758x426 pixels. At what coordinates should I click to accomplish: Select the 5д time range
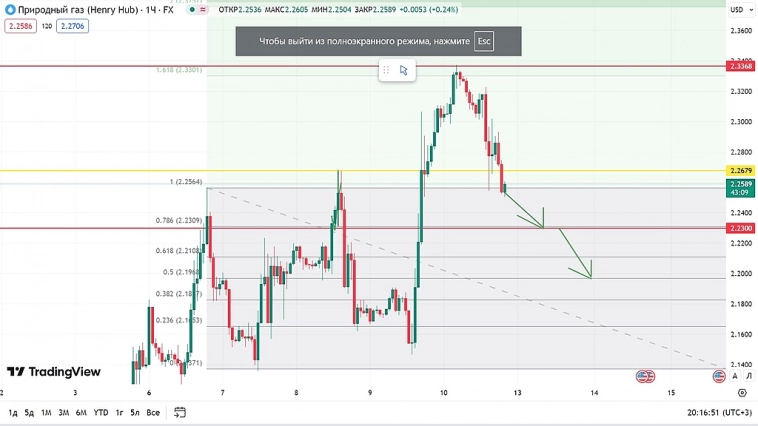click(x=29, y=412)
